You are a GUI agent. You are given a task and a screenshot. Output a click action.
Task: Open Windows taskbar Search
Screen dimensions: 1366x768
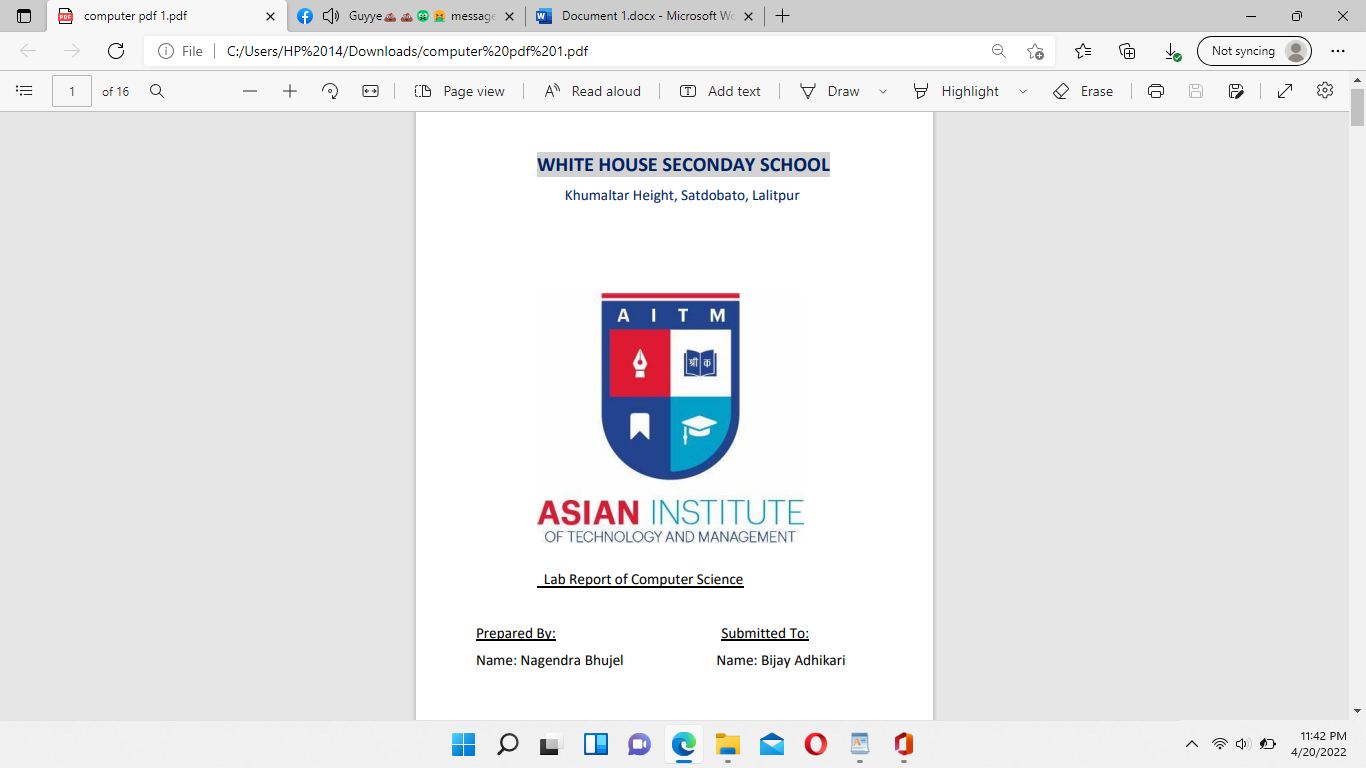[x=507, y=744]
